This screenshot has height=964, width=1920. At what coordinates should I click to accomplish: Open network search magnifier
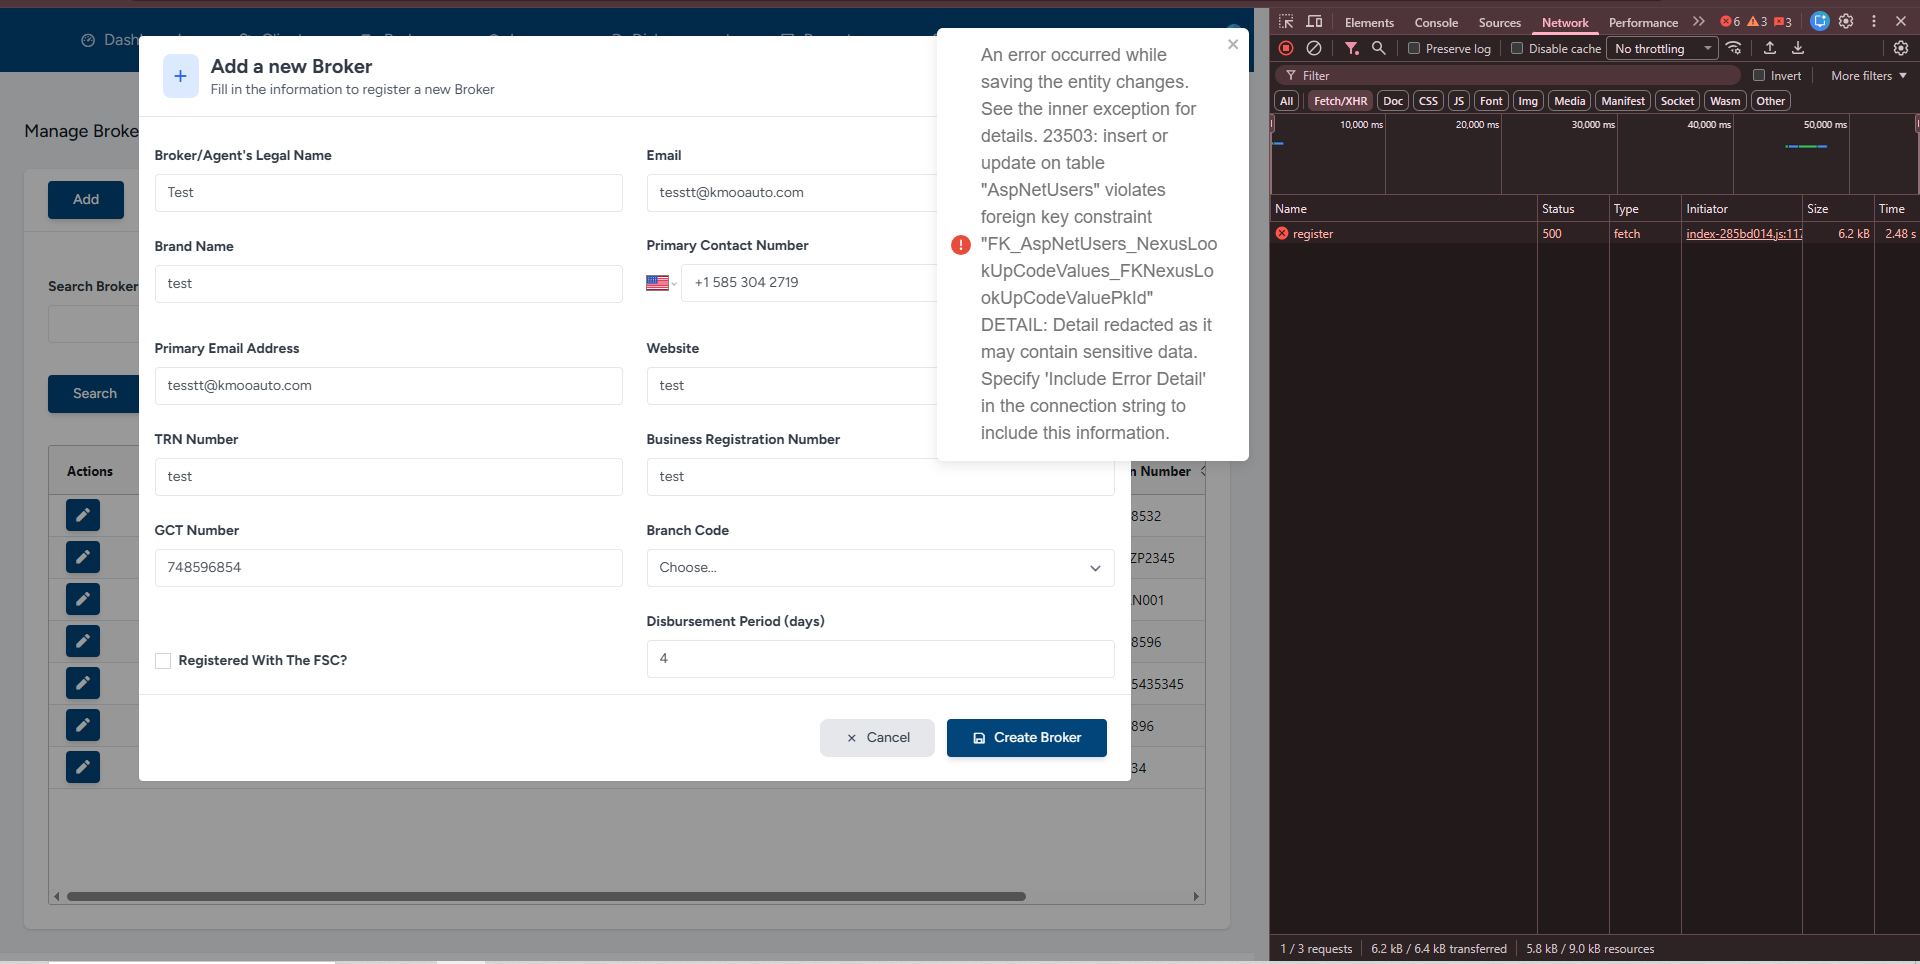[1378, 48]
